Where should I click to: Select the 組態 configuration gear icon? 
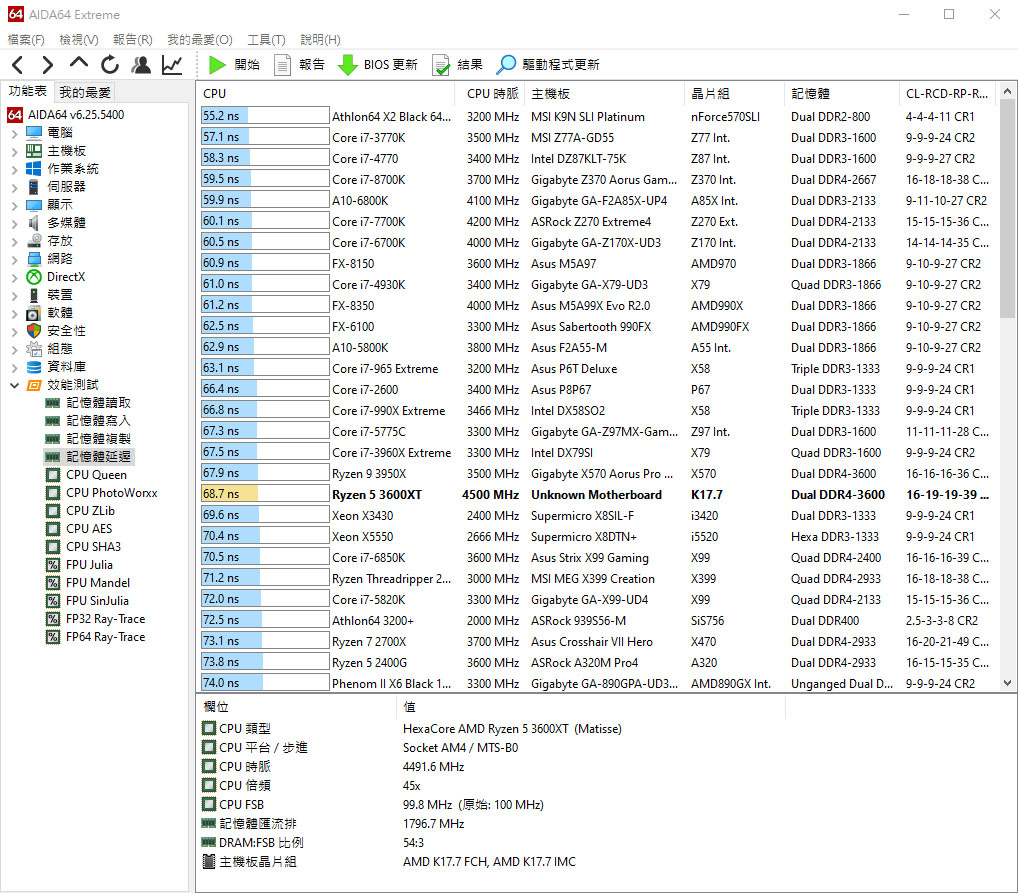[x=34, y=349]
